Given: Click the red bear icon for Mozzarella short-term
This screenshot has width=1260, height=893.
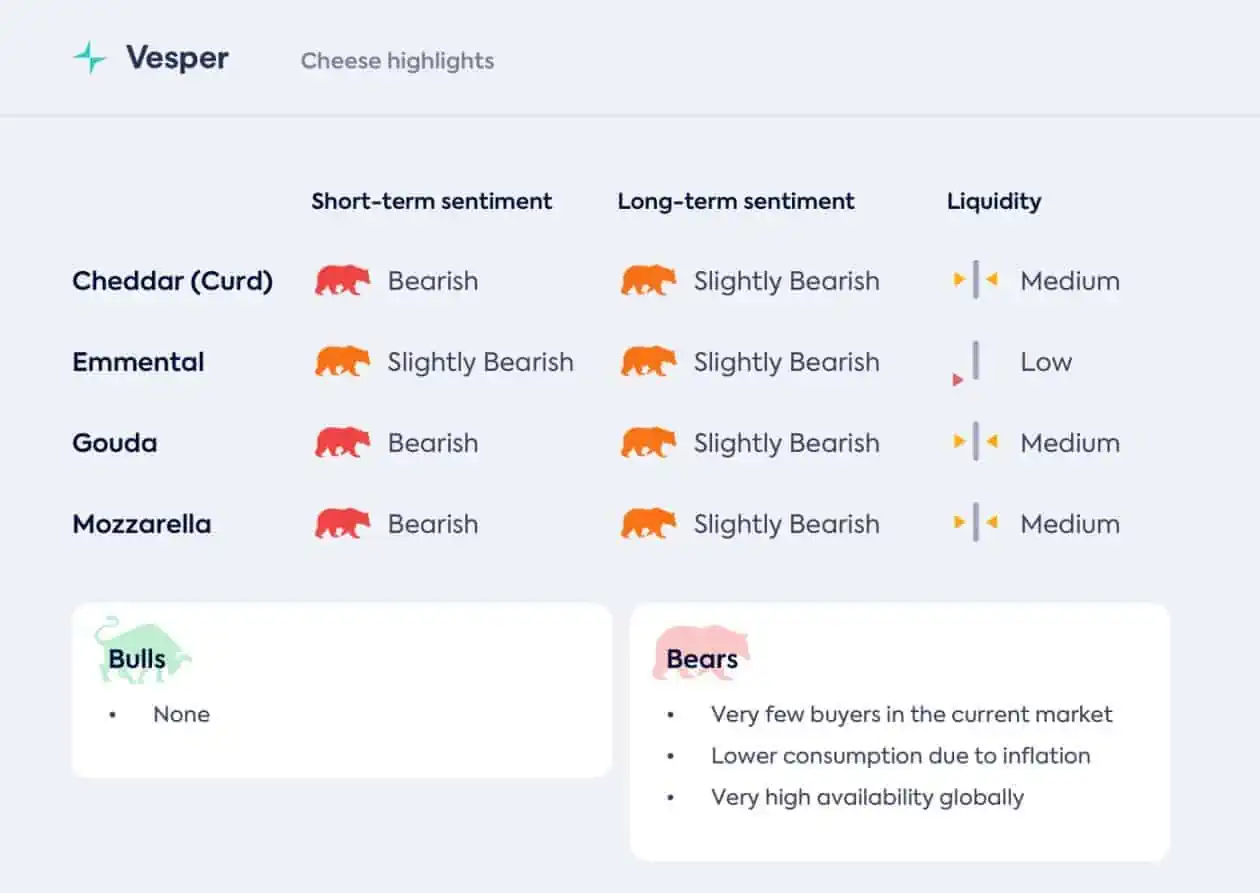Looking at the screenshot, I should pos(343,524).
